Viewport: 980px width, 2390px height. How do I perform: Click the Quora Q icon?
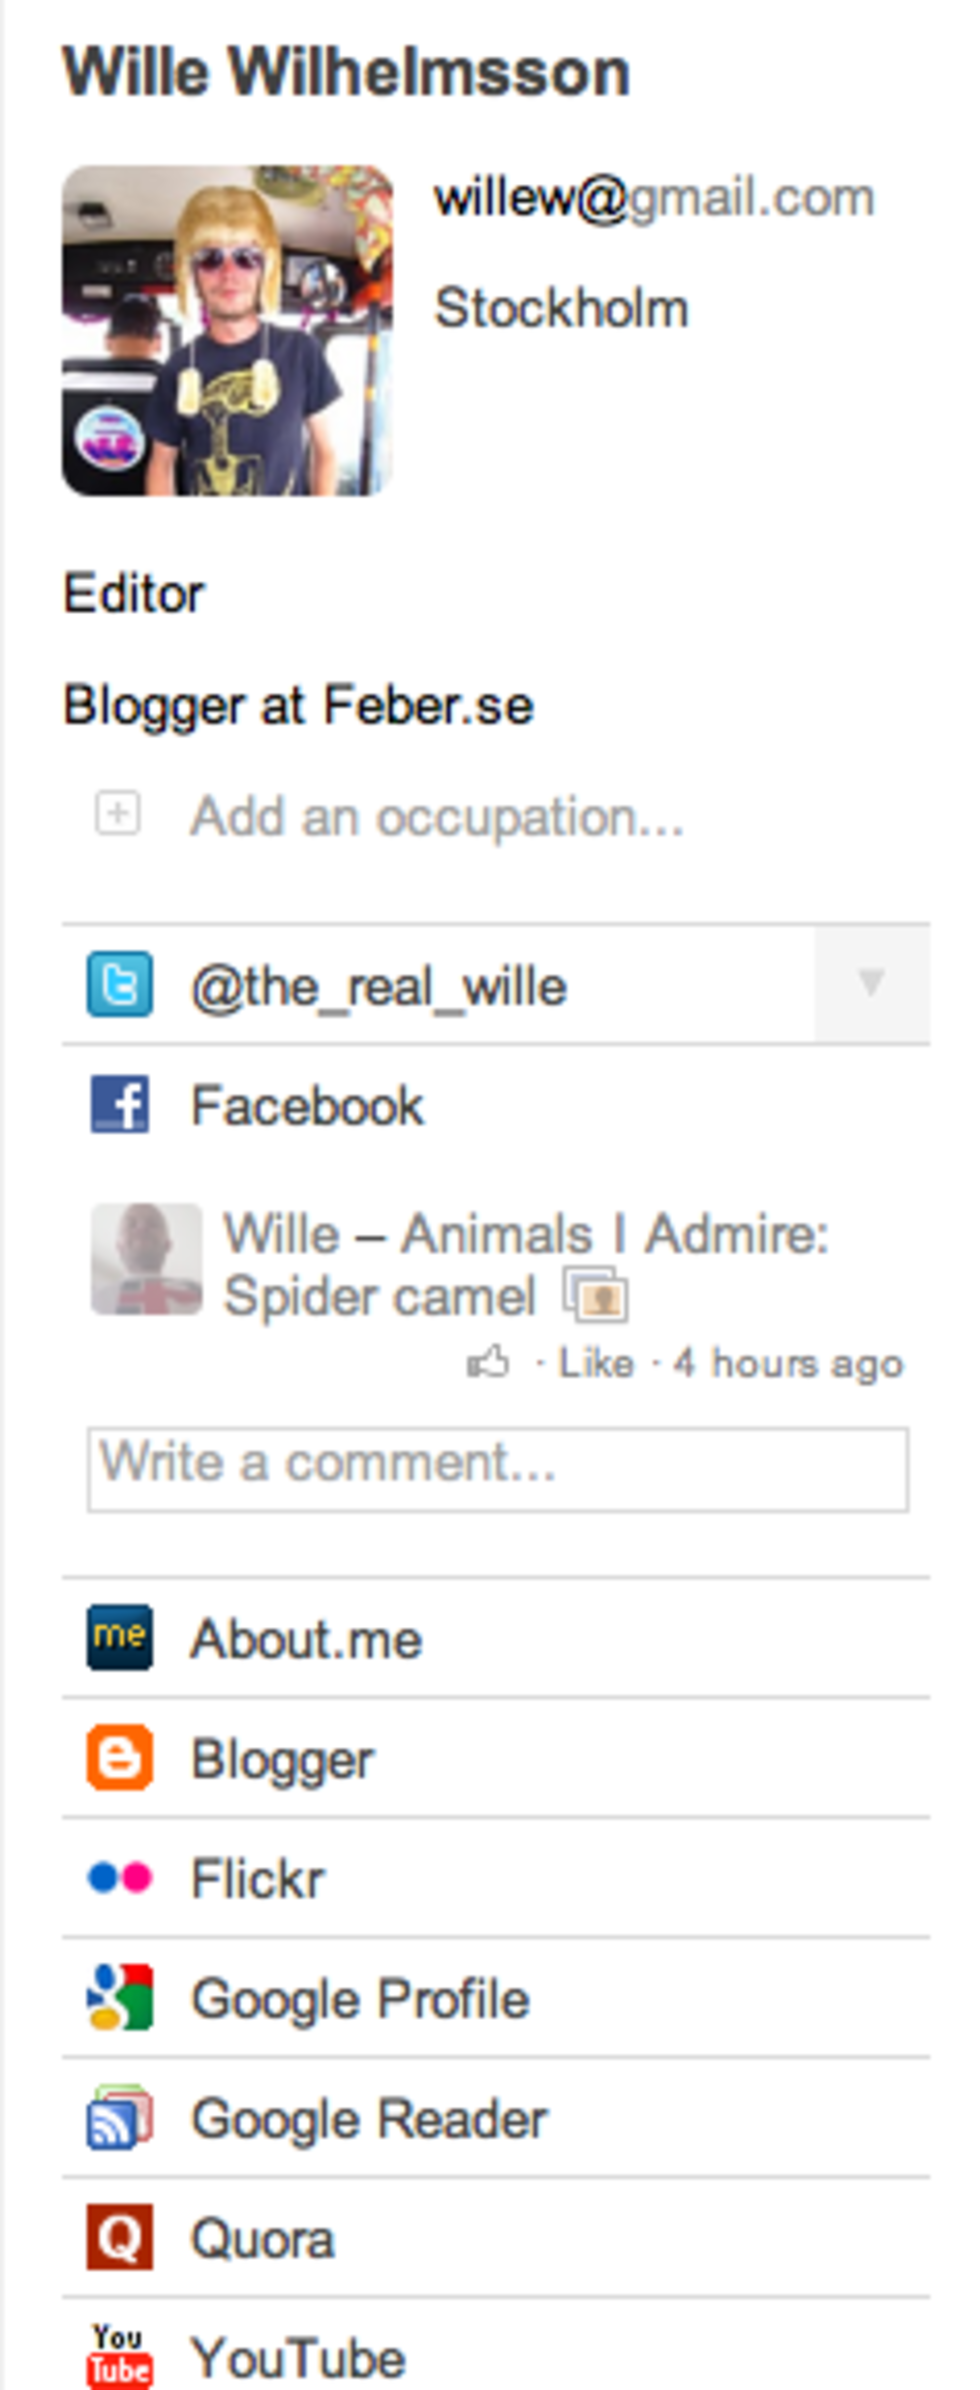[x=120, y=2238]
